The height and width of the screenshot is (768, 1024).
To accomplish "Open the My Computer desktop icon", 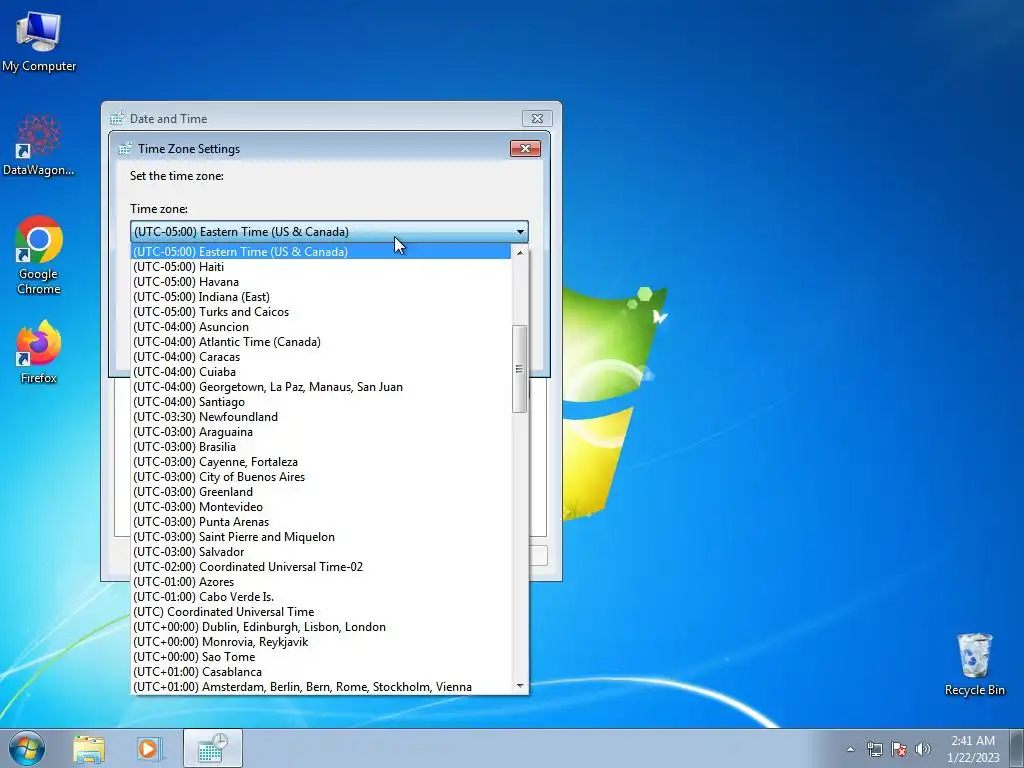I will [x=39, y=41].
